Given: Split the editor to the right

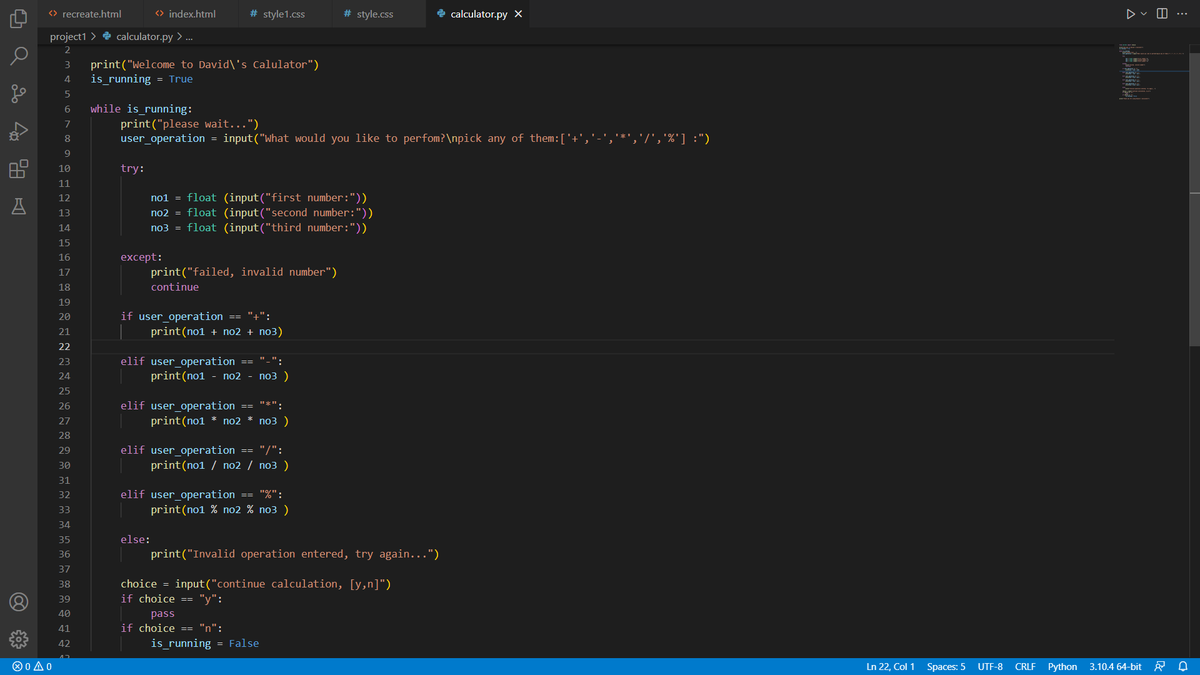Looking at the screenshot, I should coord(1162,14).
